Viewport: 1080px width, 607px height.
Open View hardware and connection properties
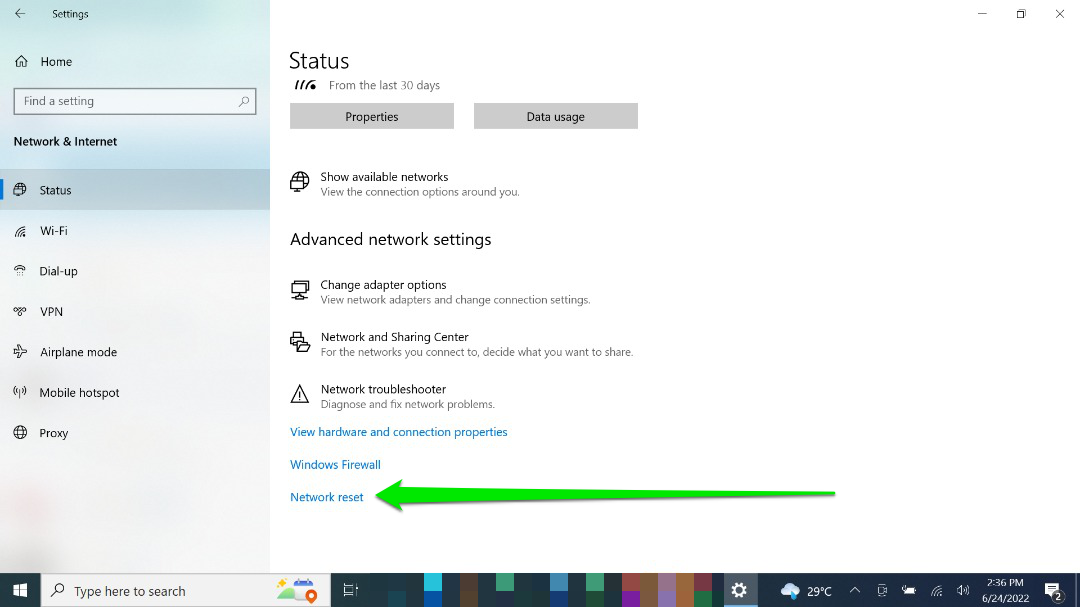point(399,432)
